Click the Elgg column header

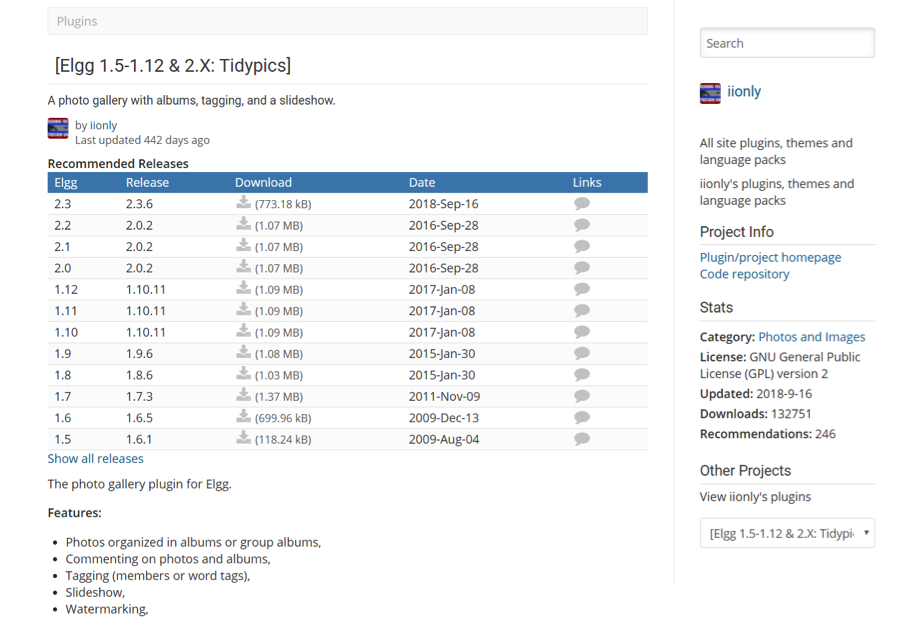[66, 183]
